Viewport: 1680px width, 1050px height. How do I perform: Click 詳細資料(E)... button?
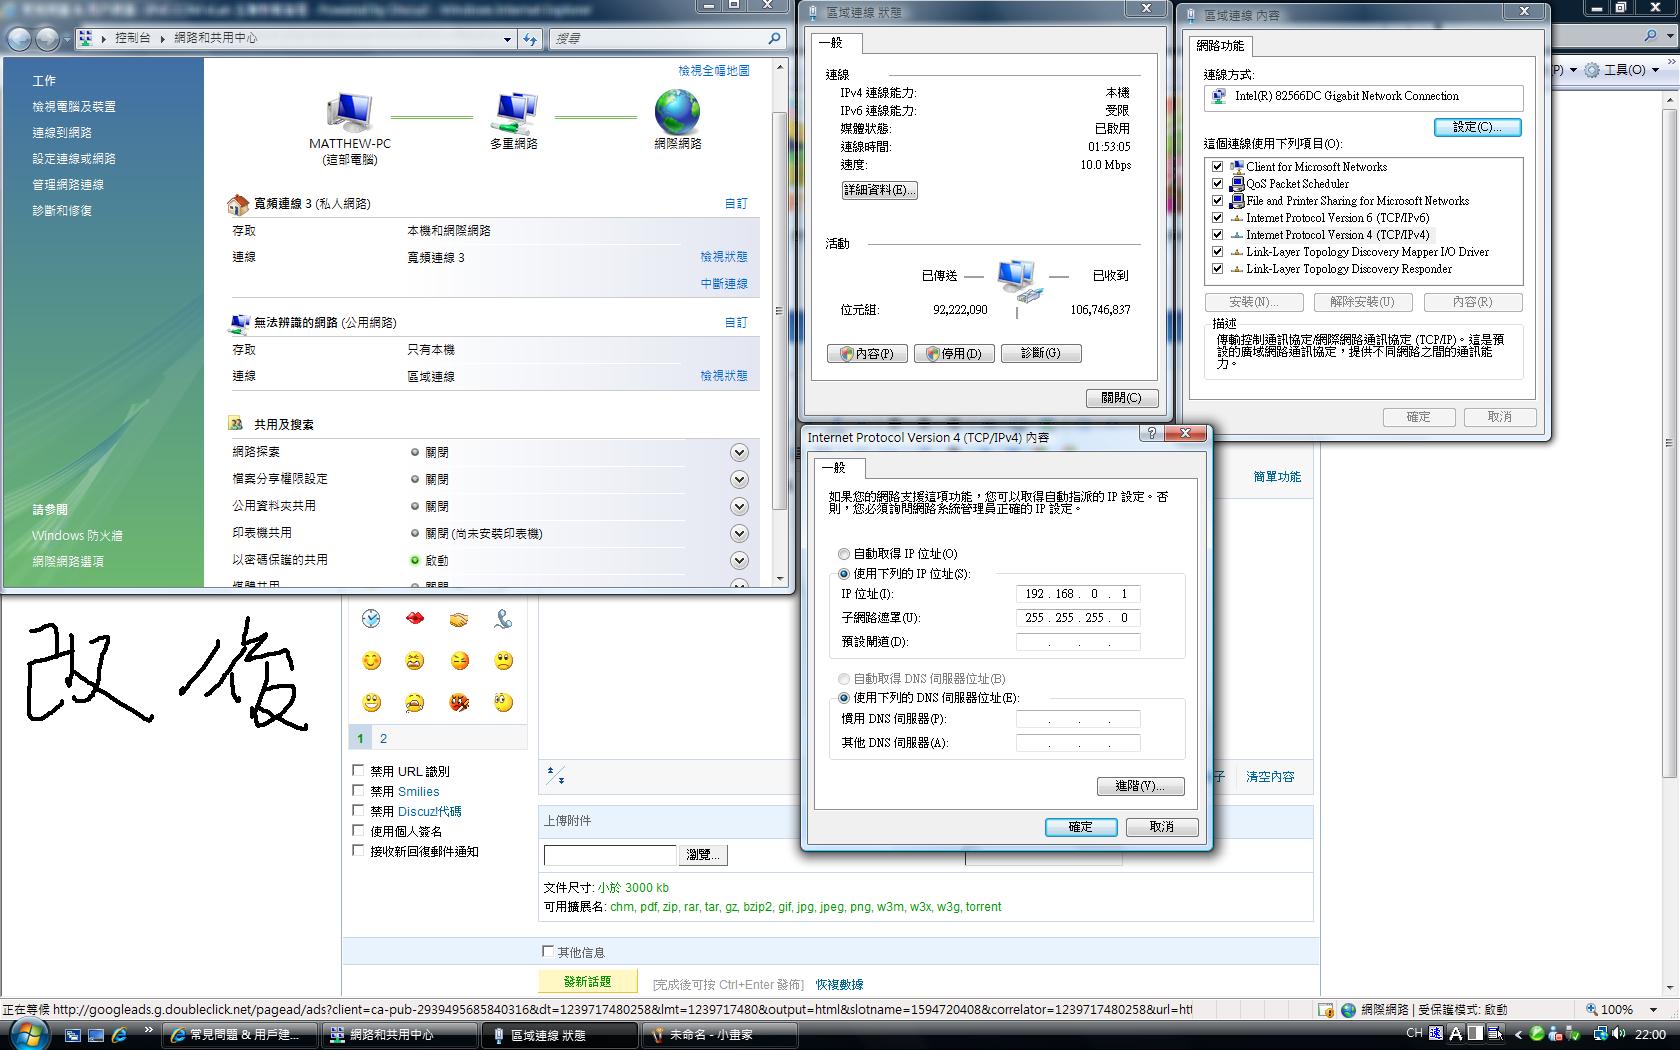coord(879,190)
